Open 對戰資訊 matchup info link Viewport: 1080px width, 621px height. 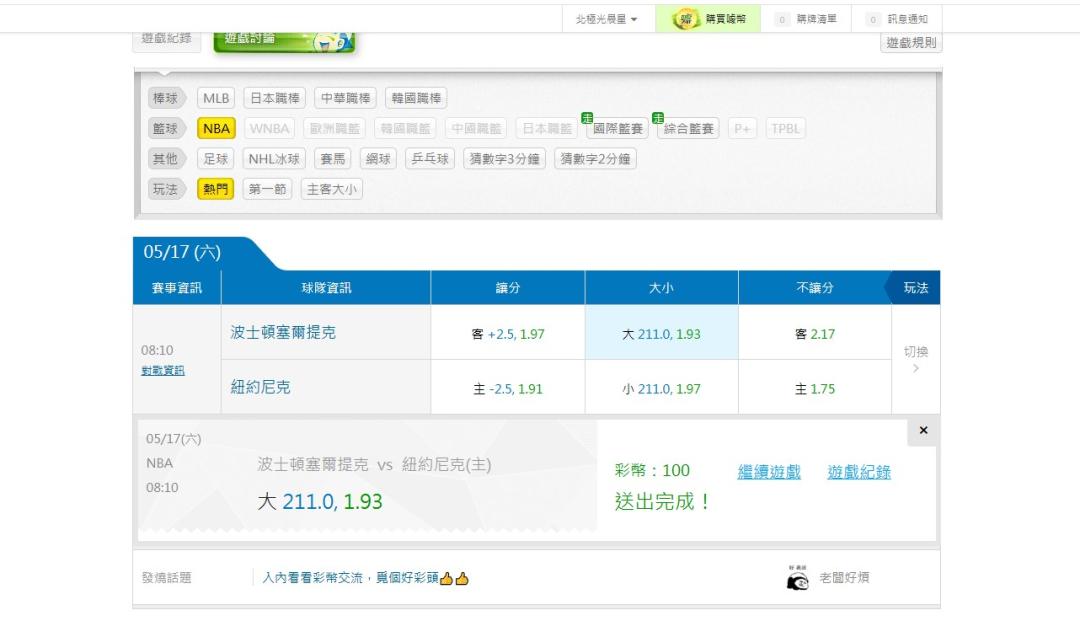(163, 370)
